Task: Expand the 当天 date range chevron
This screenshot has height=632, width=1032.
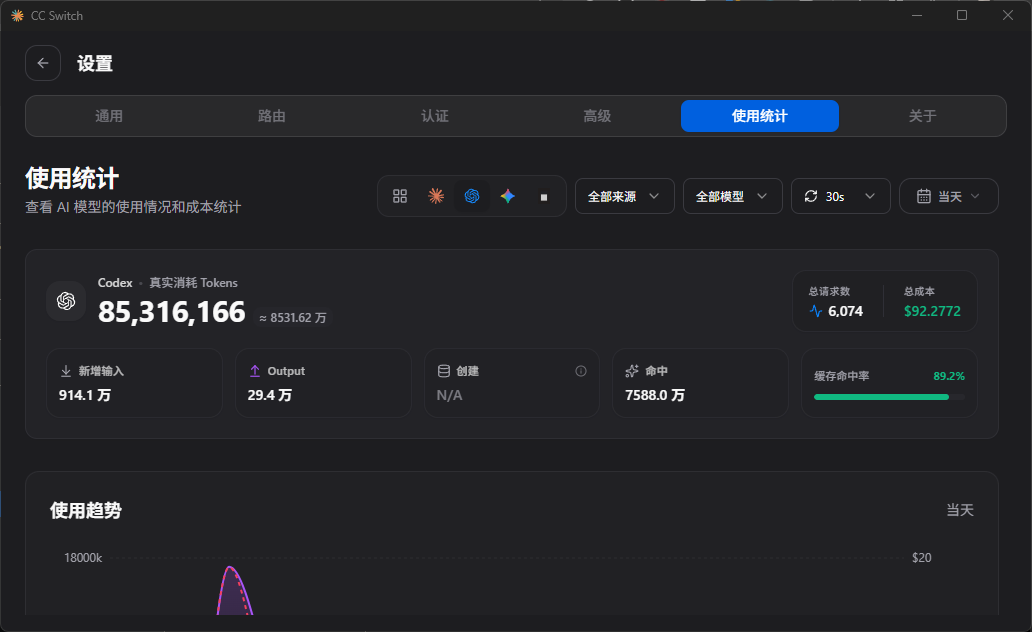Action: coord(975,196)
